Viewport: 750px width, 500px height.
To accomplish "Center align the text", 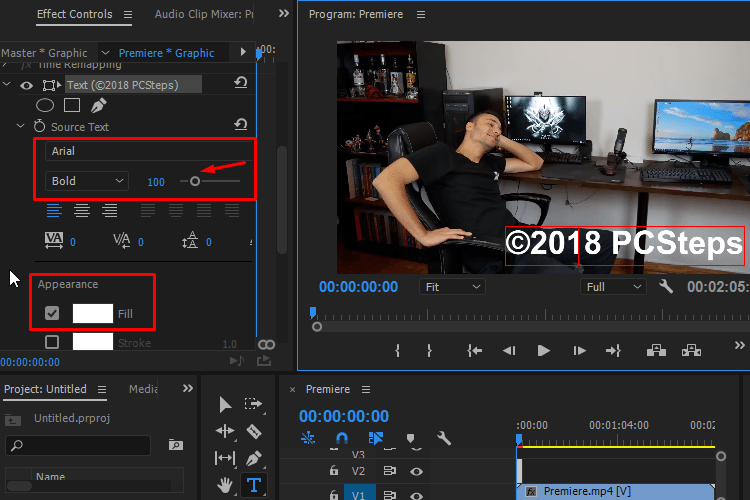I will point(82,211).
